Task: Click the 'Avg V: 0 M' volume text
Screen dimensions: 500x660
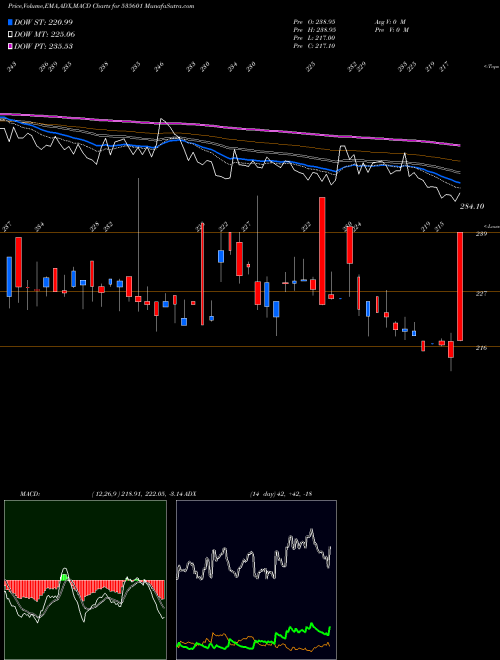Action: click(x=391, y=21)
